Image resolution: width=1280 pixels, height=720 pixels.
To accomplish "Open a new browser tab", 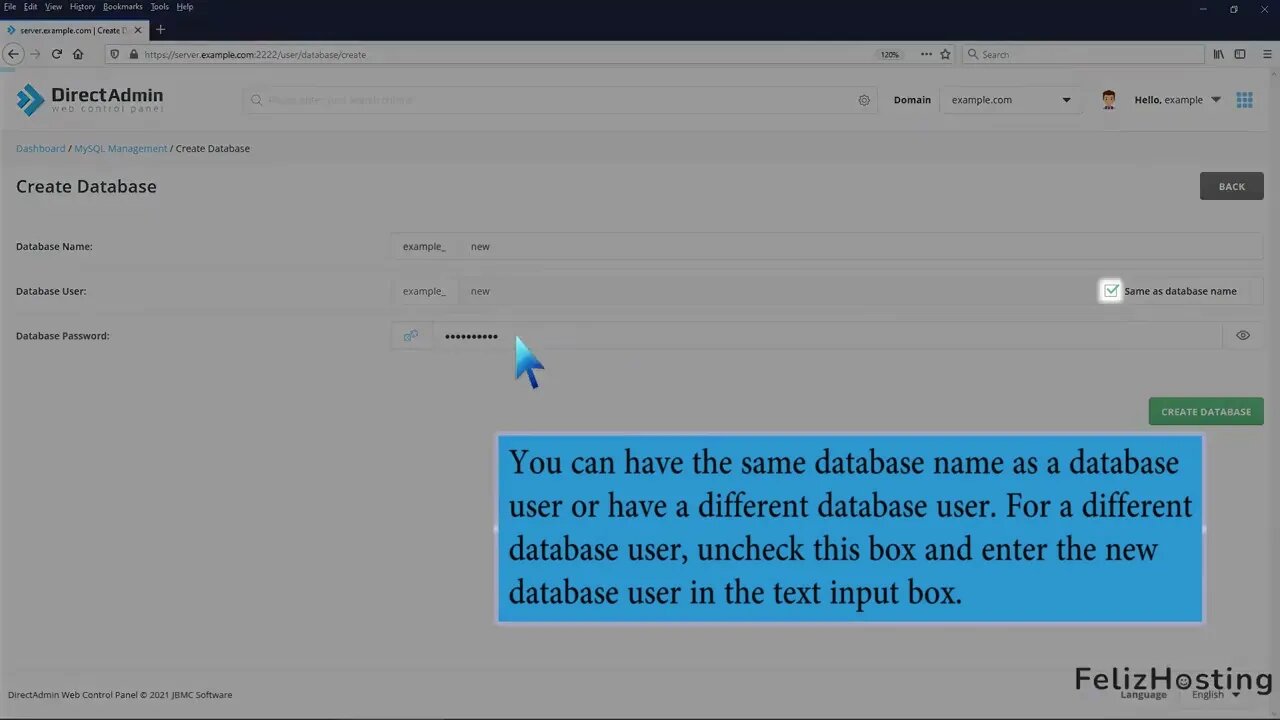I will click(160, 30).
